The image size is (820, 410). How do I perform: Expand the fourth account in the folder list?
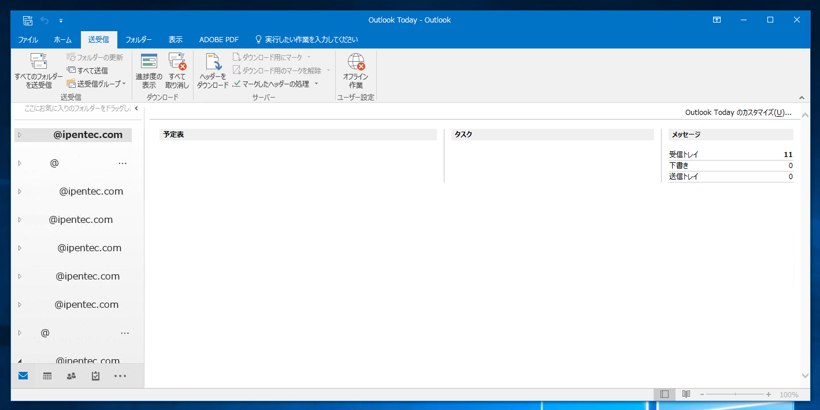point(19,220)
